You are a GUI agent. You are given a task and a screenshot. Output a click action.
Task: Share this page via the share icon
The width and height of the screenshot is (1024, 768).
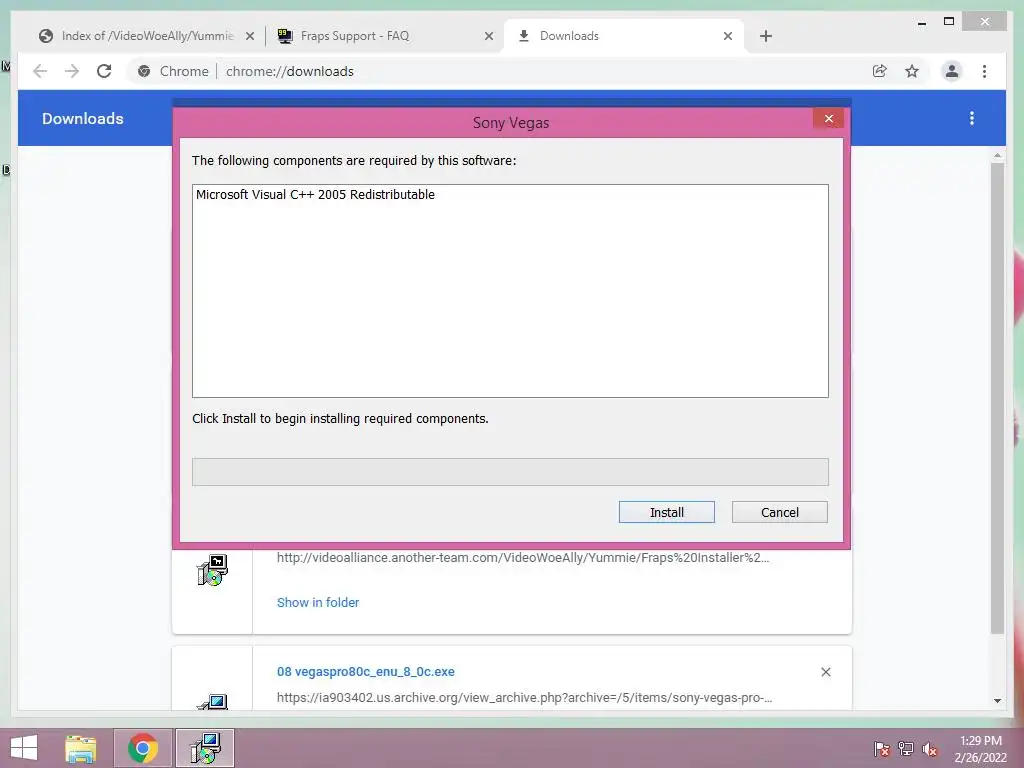pos(880,71)
